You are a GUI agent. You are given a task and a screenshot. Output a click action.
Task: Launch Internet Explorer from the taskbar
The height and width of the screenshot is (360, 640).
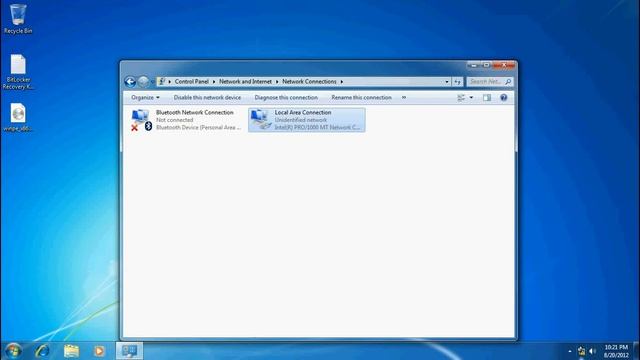click(42, 351)
